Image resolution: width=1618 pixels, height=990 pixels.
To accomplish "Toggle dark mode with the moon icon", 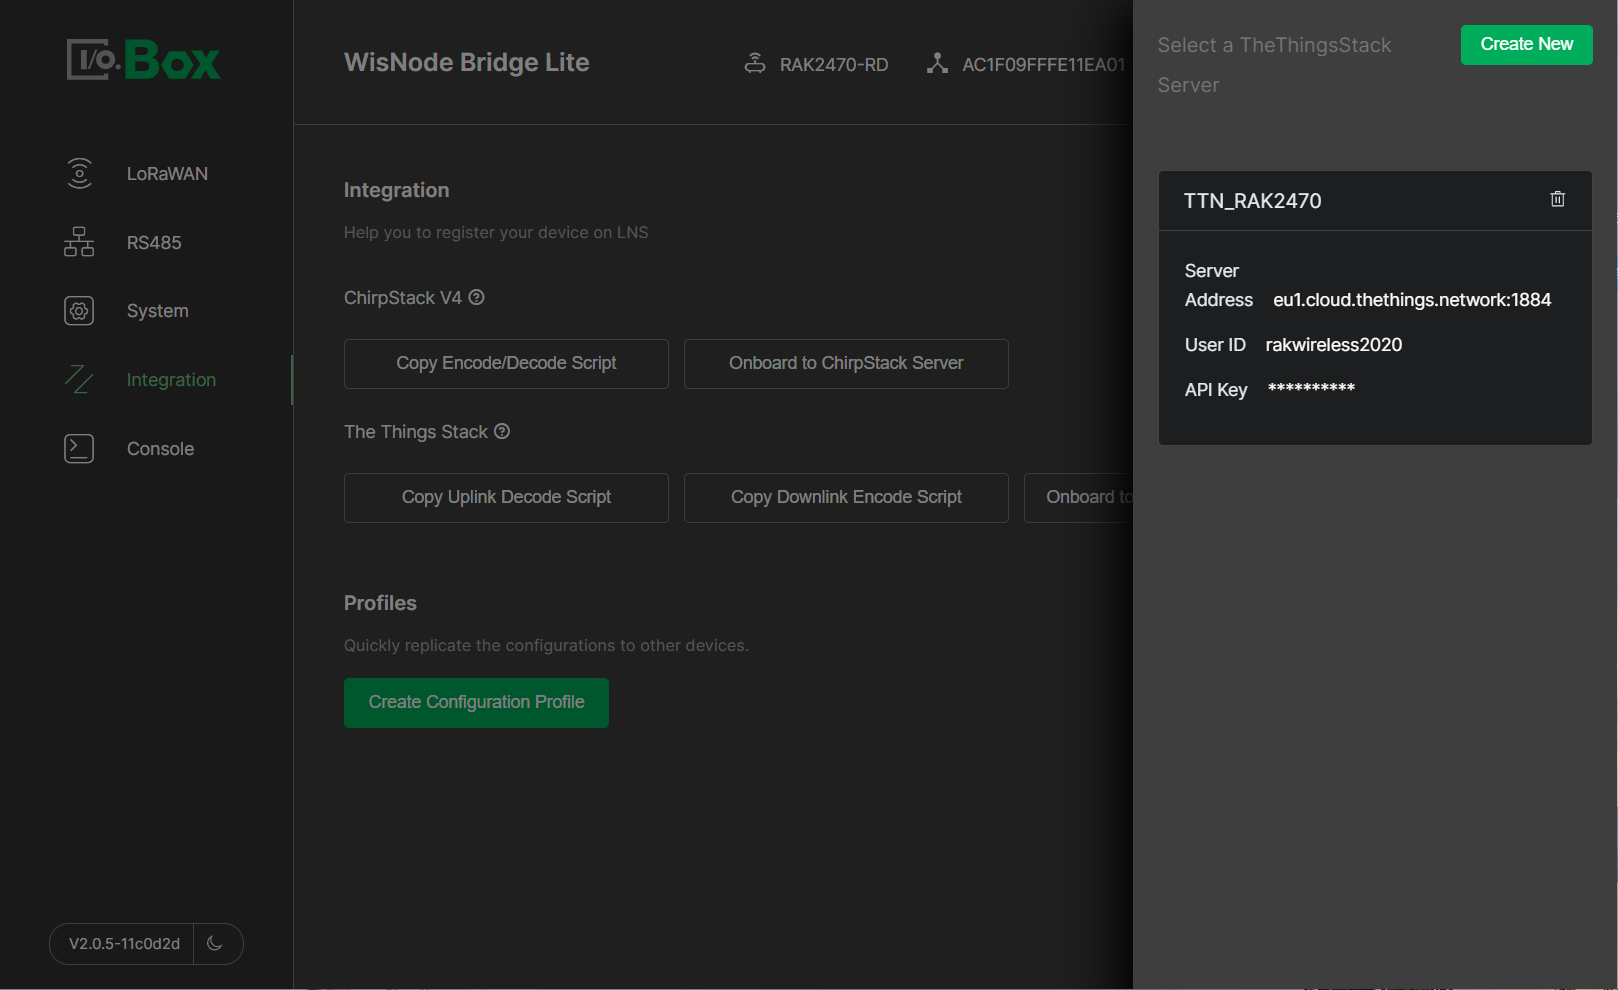I will pos(215,943).
